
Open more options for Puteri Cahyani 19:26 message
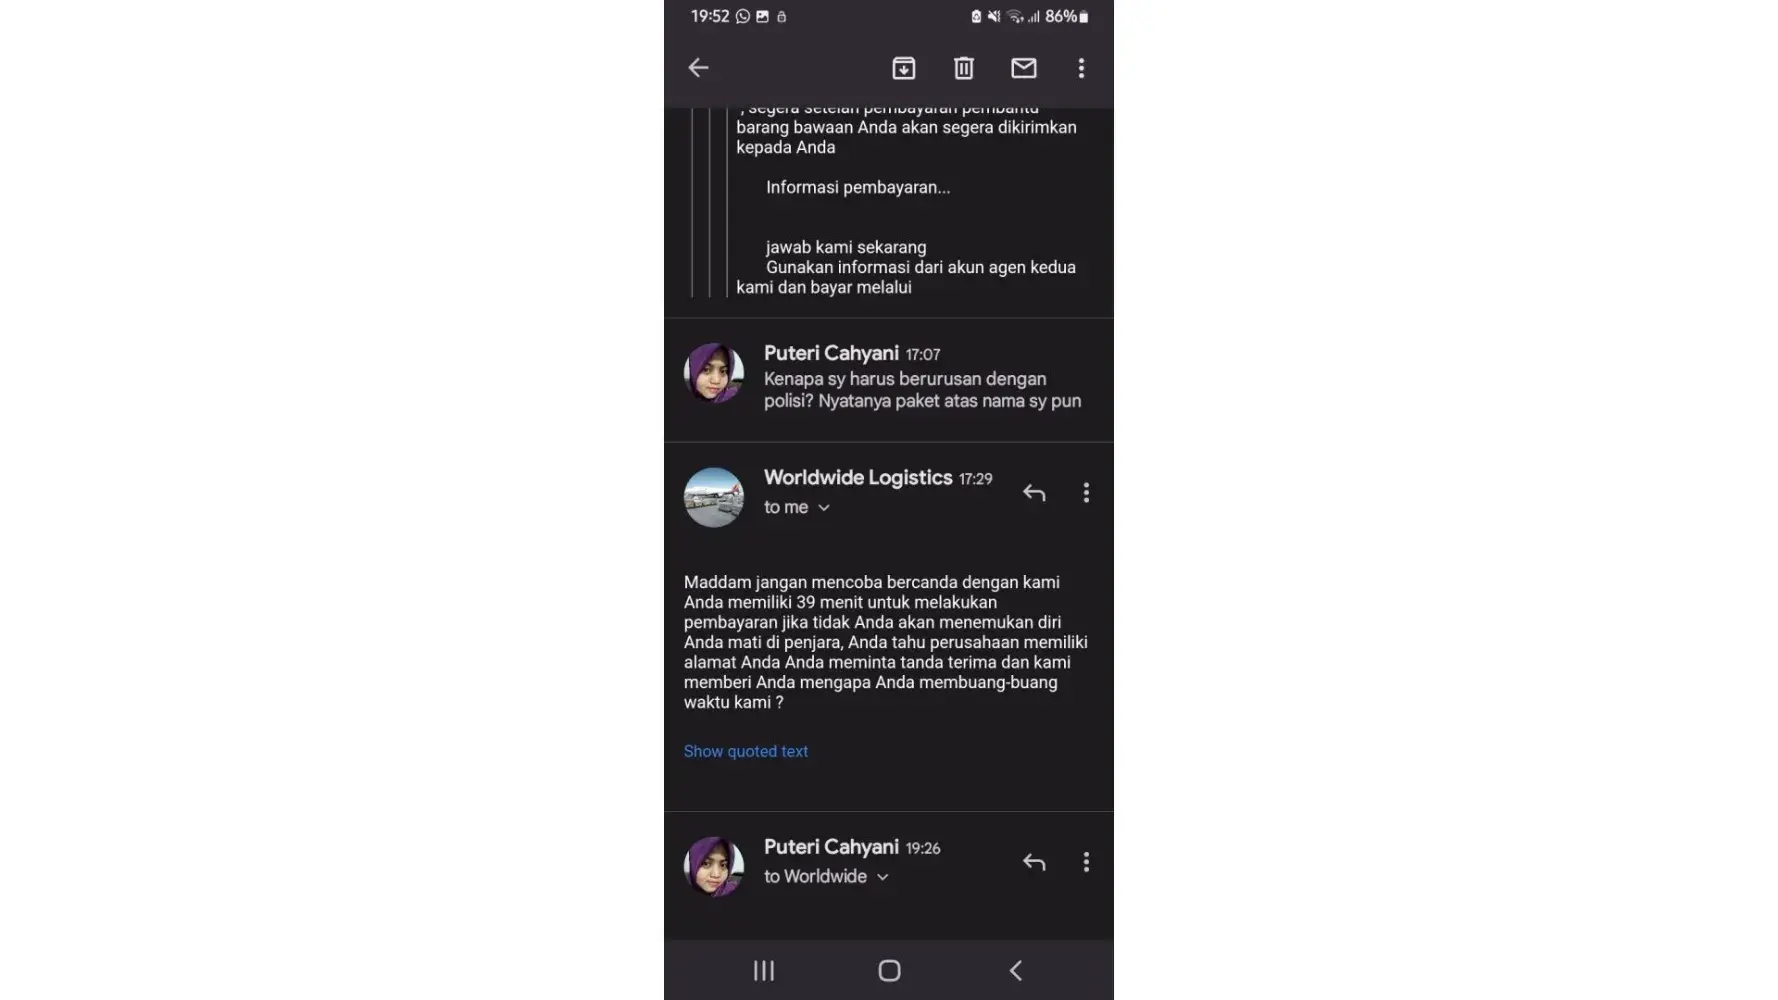coord(1086,862)
